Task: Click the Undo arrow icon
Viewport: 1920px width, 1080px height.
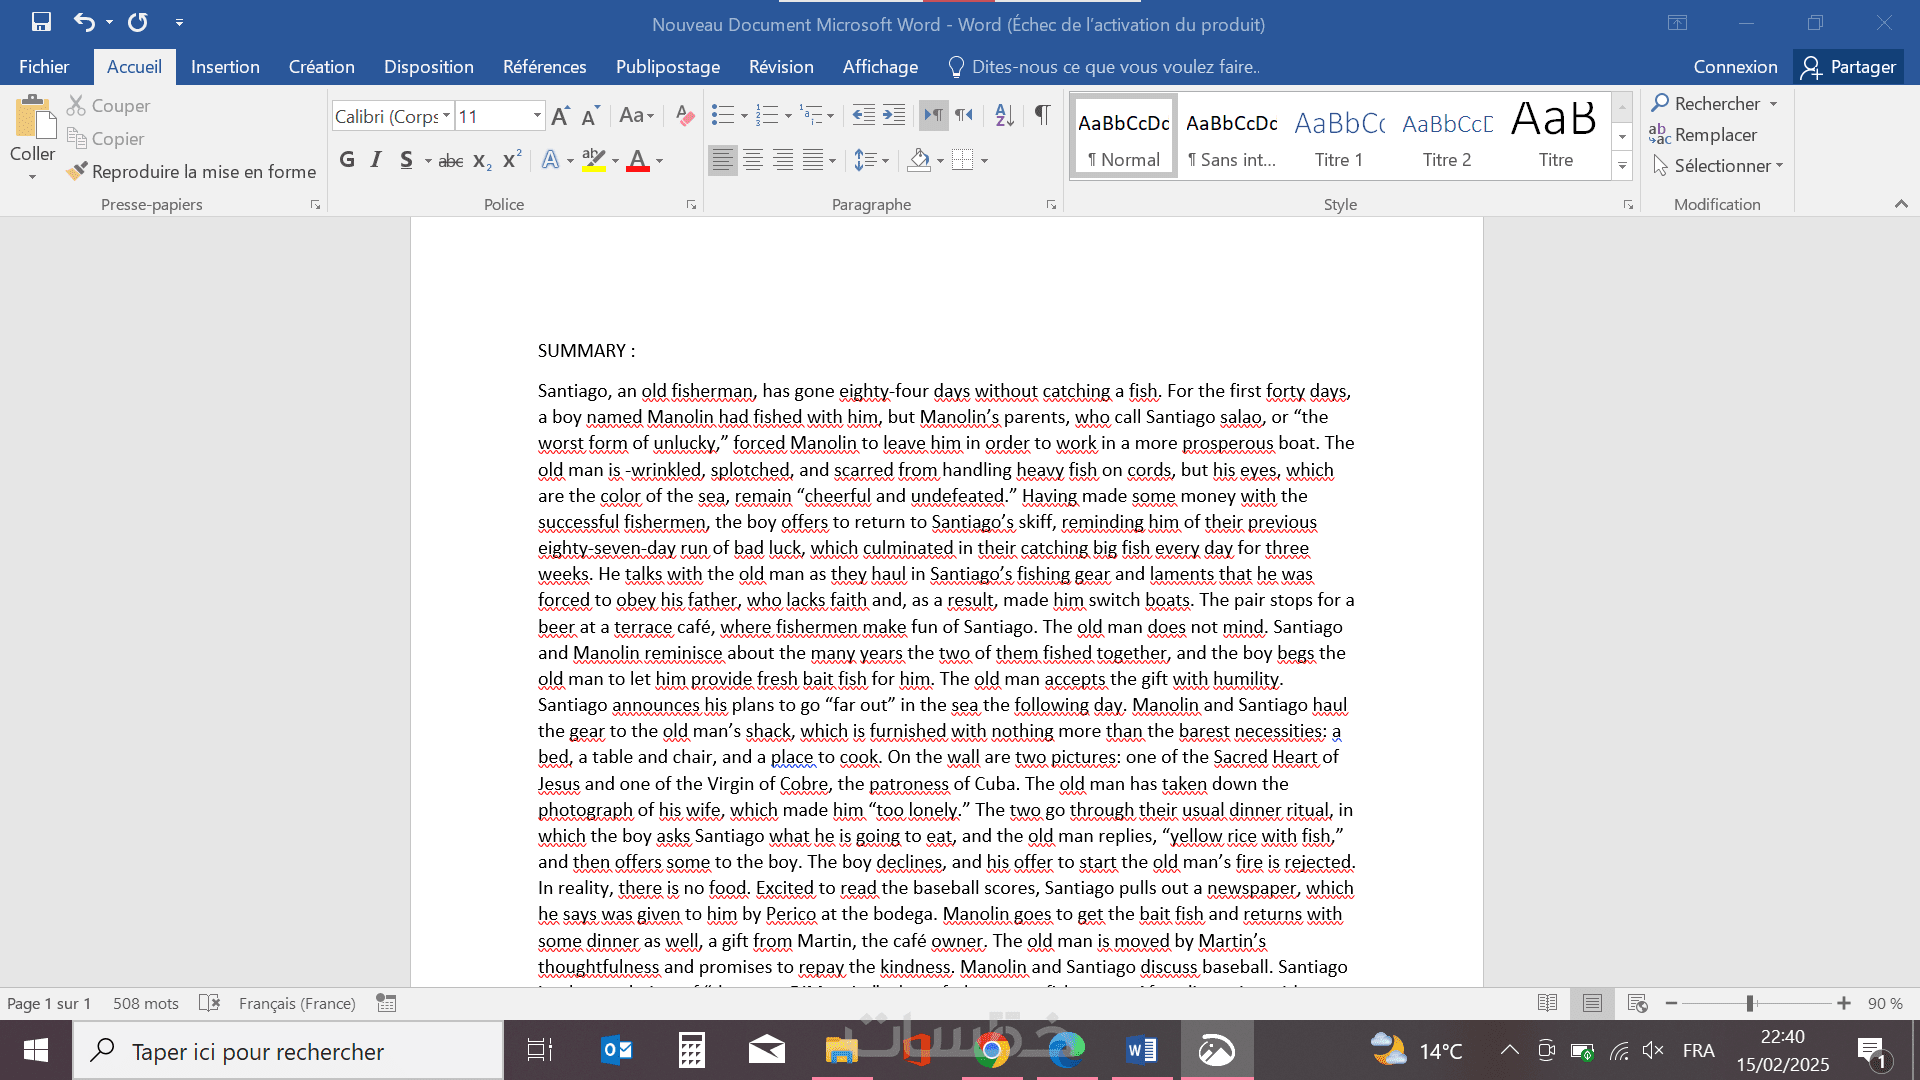Action: pos(84,22)
